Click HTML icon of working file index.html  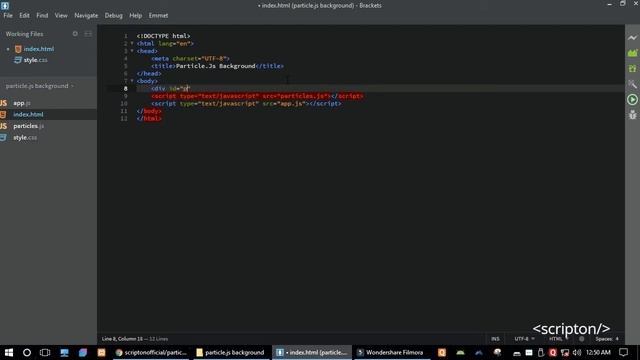tap(18, 49)
